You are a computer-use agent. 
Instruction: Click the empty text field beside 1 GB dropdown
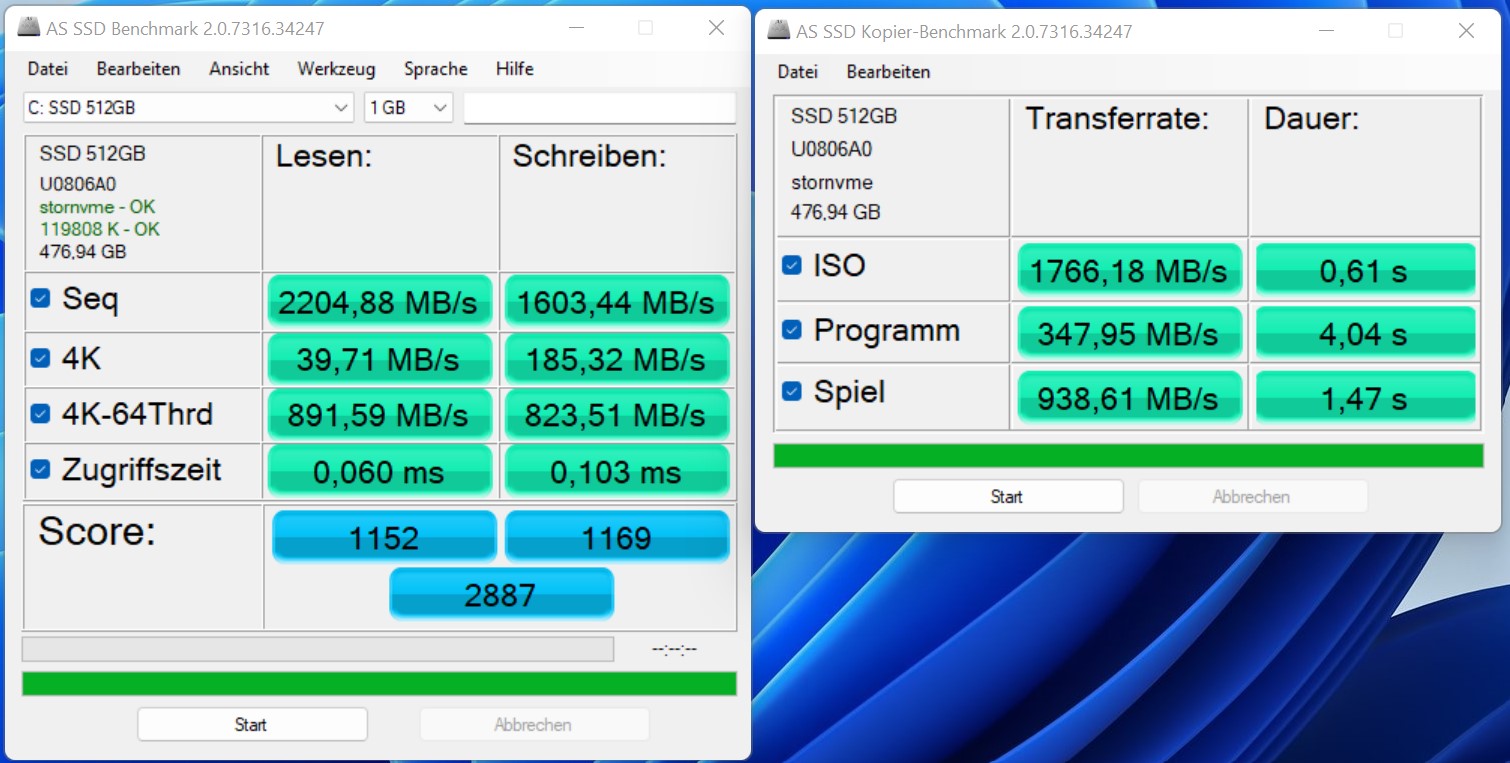pyautogui.click(x=599, y=108)
